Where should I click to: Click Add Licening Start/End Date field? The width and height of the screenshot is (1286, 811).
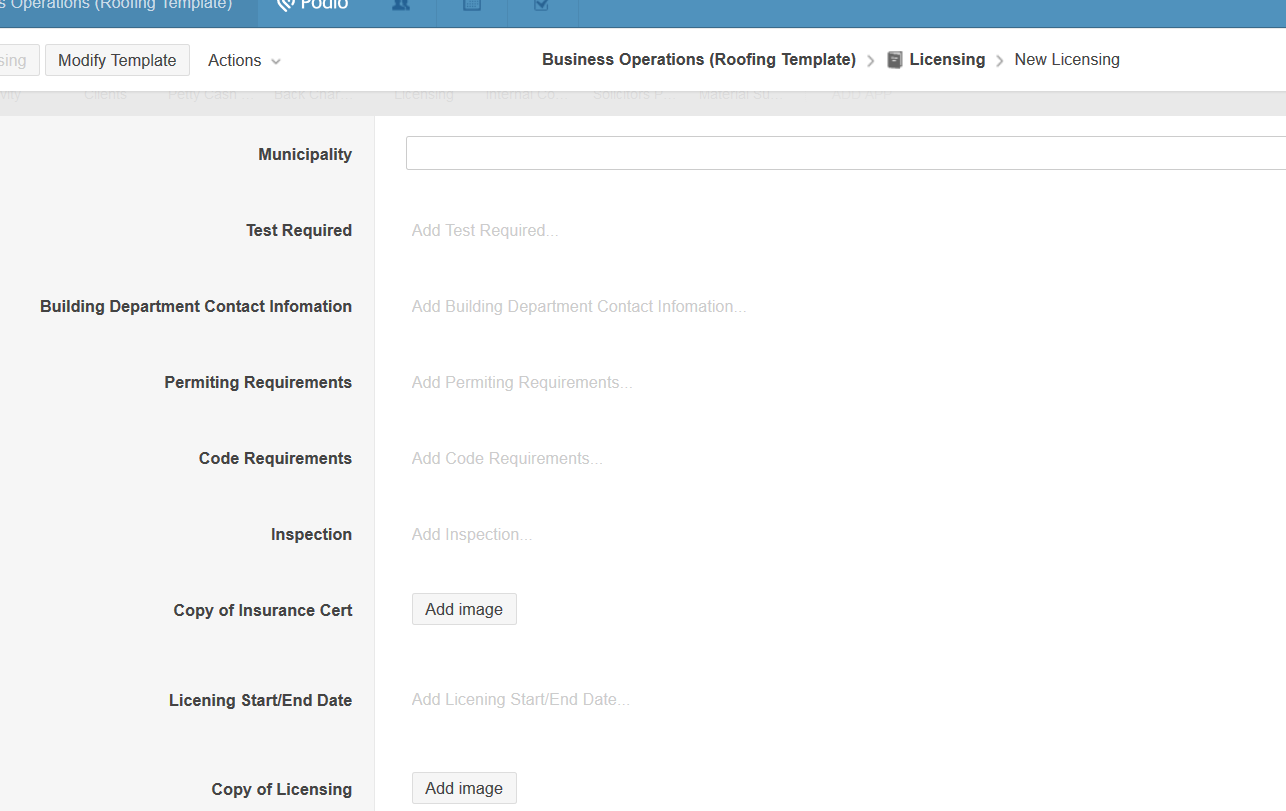(x=521, y=700)
